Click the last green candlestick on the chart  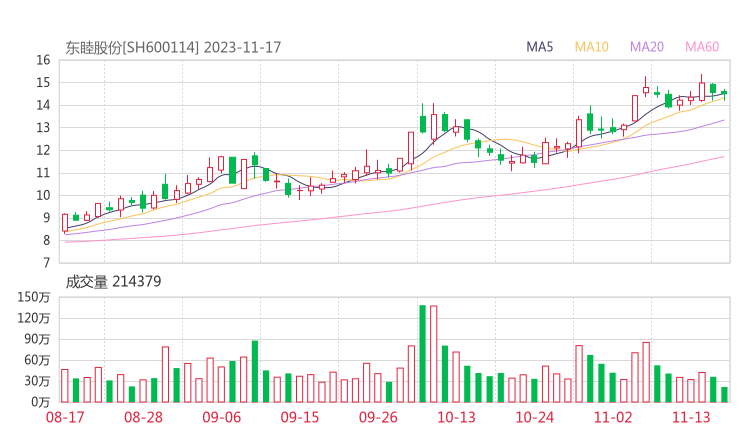pyautogui.click(x=724, y=93)
